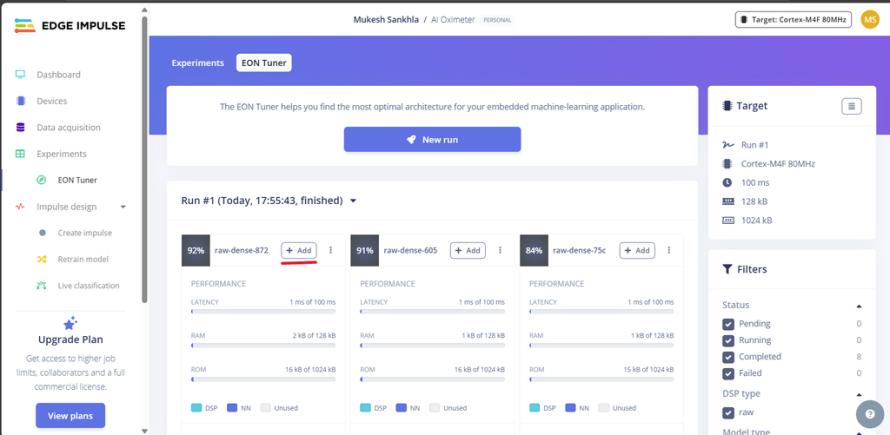Select the EON Tuner tab
The width and height of the screenshot is (890, 435).
[x=264, y=63]
